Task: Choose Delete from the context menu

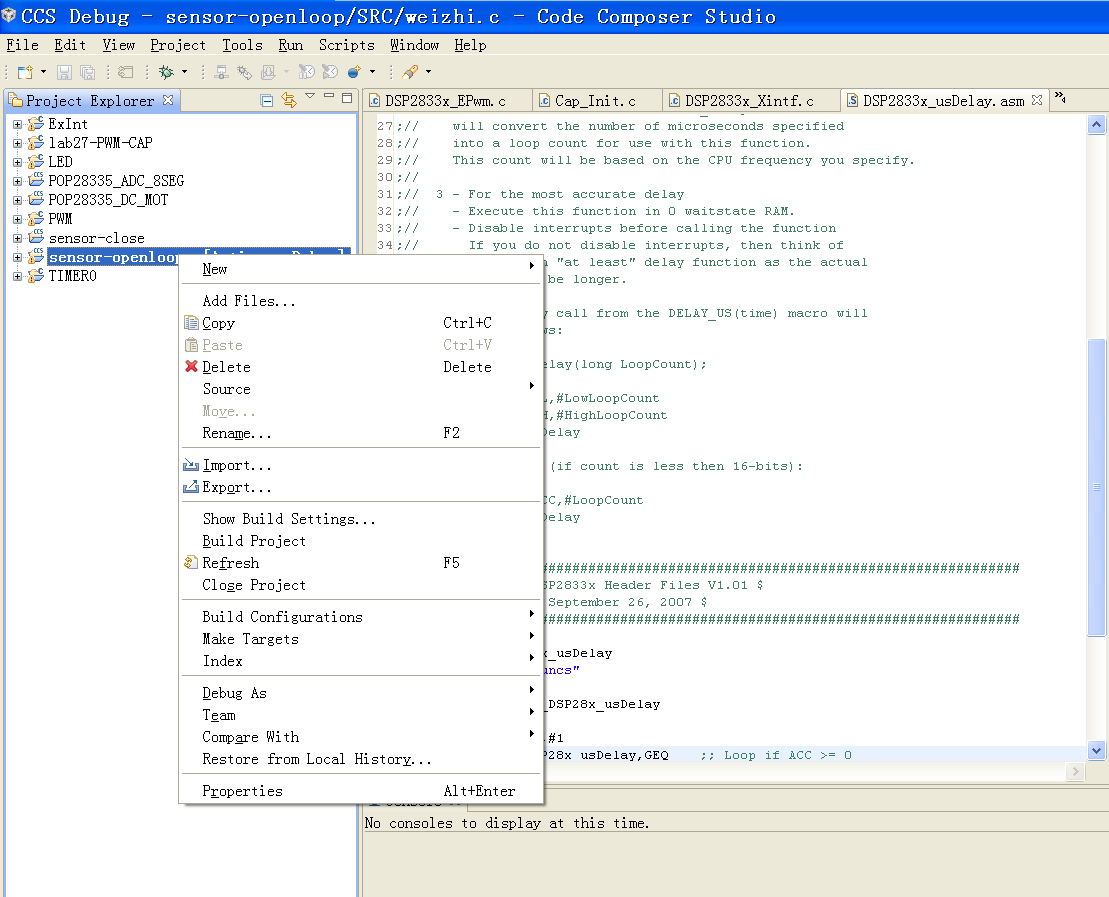Action: [x=361, y=367]
